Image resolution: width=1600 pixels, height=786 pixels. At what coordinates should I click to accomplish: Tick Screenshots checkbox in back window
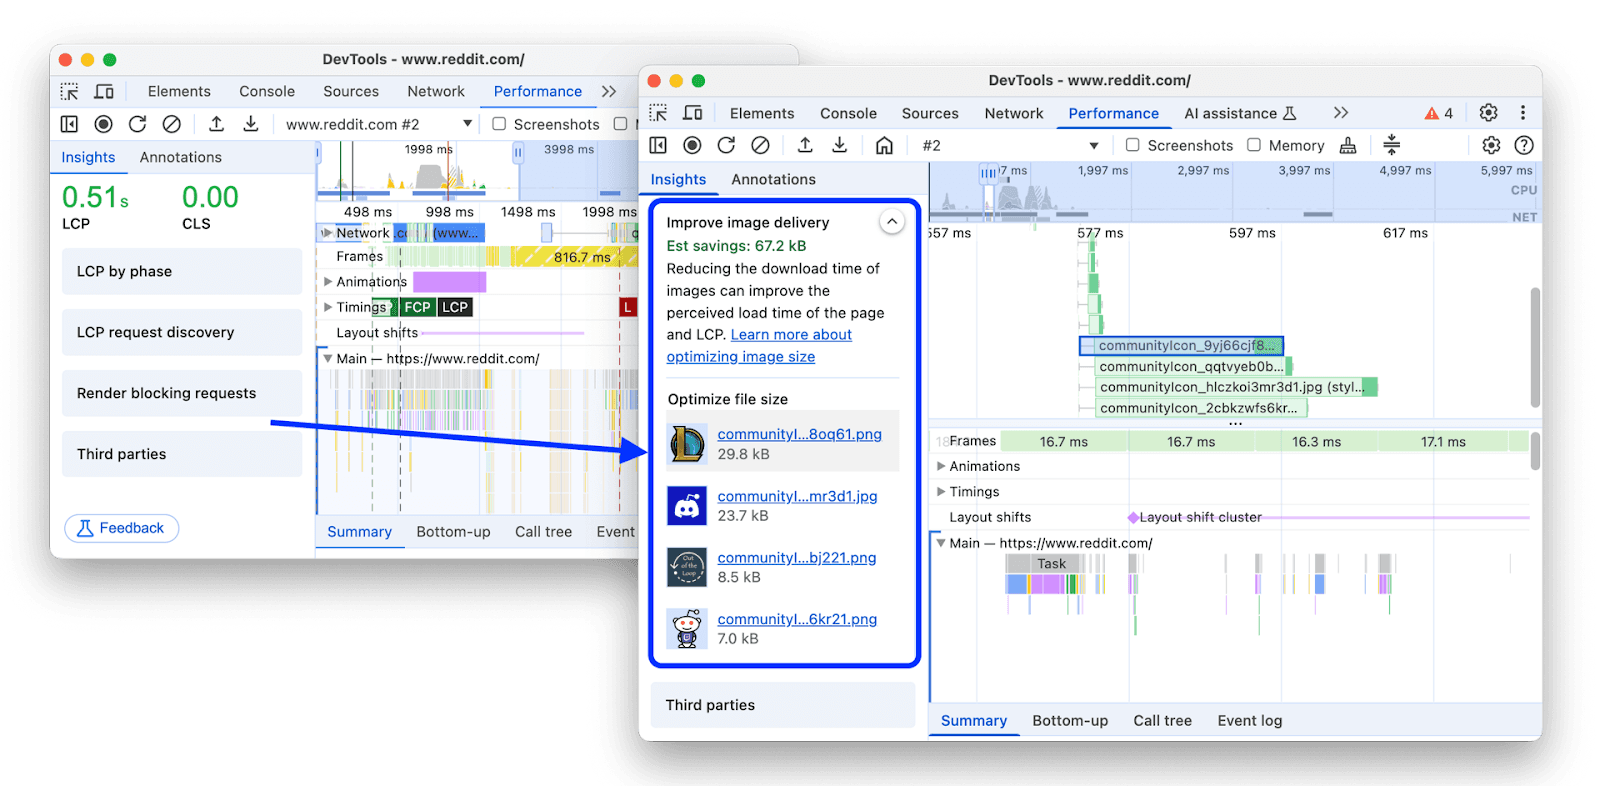(499, 124)
